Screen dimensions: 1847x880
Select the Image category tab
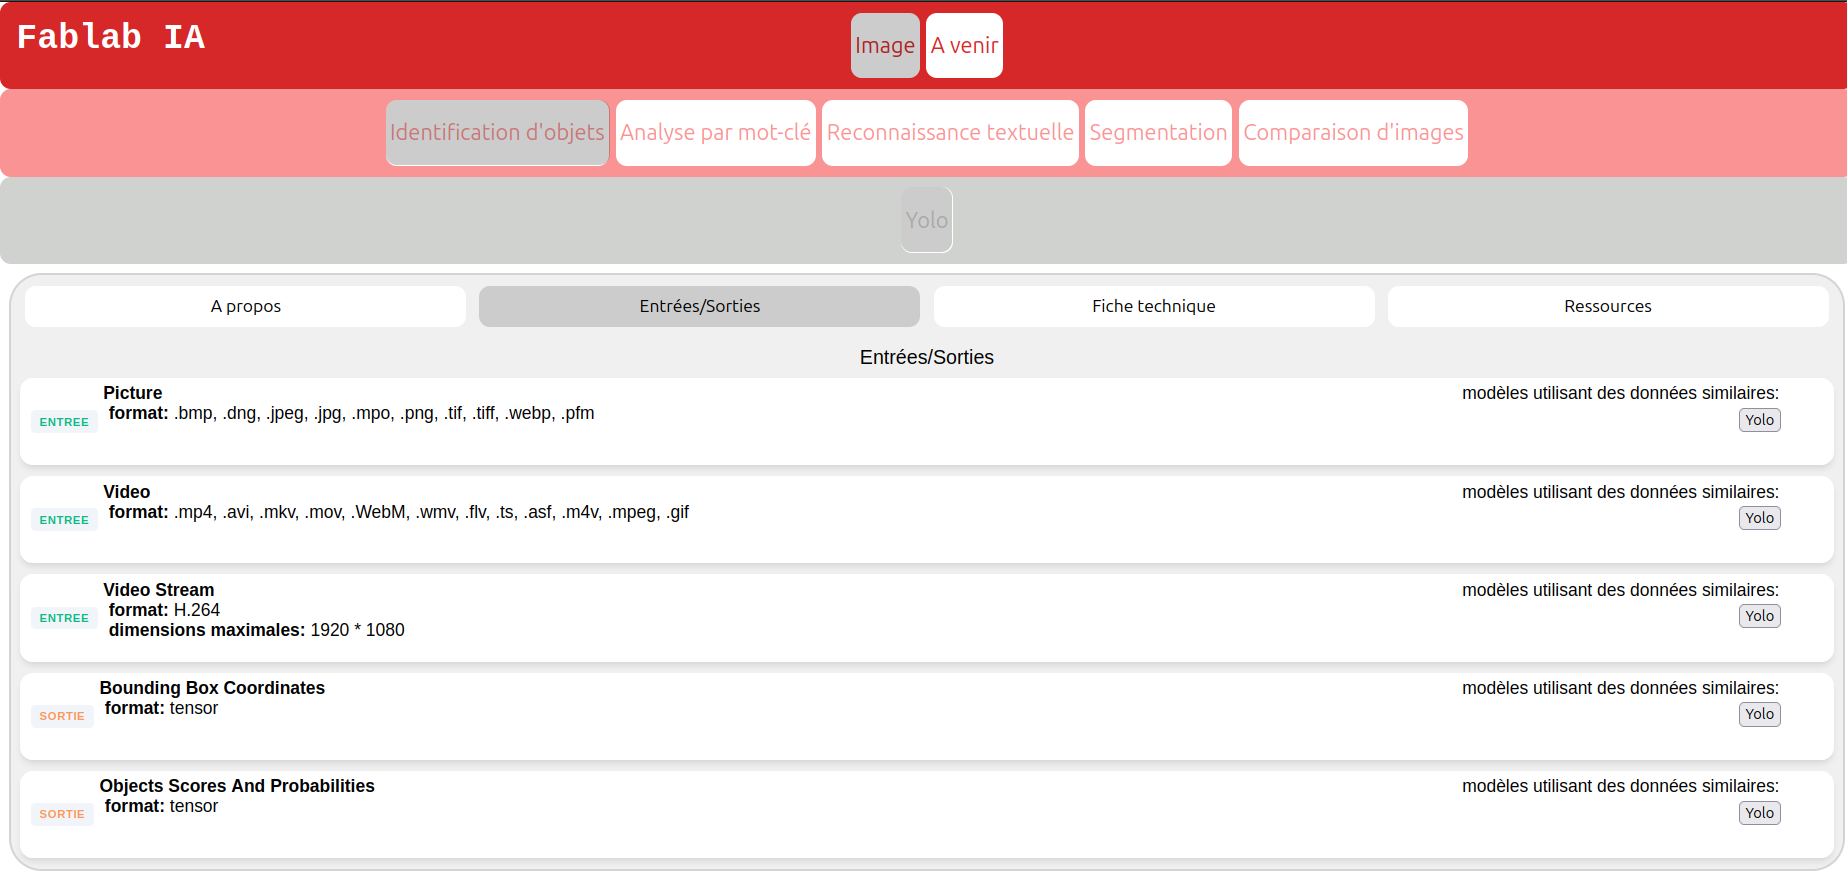point(885,45)
